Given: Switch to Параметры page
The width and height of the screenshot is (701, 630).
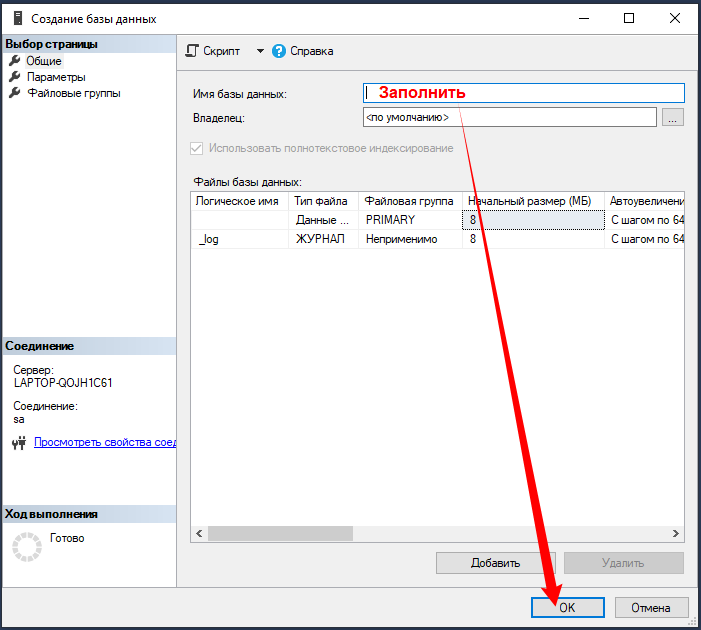Looking at the screenshot, I should [x=56, y=77].
